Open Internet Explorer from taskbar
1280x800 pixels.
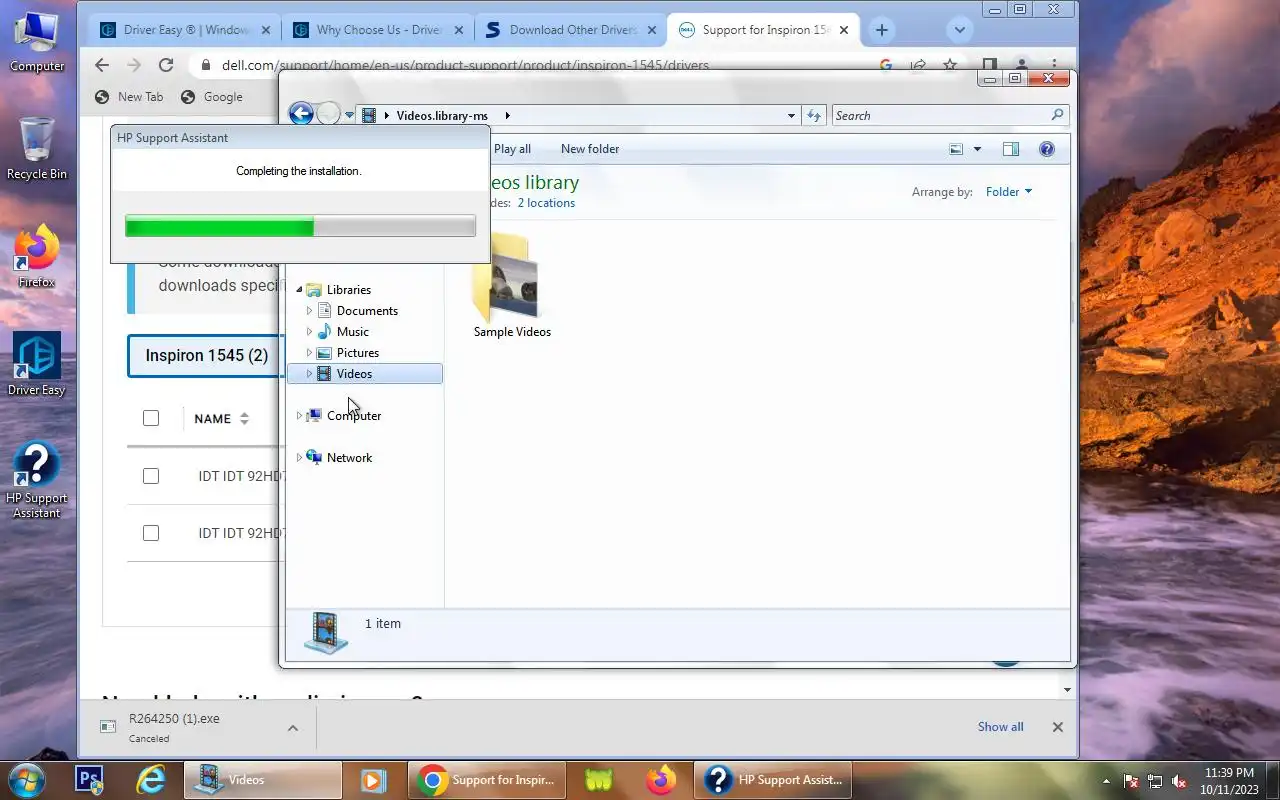tap(151, 779)
